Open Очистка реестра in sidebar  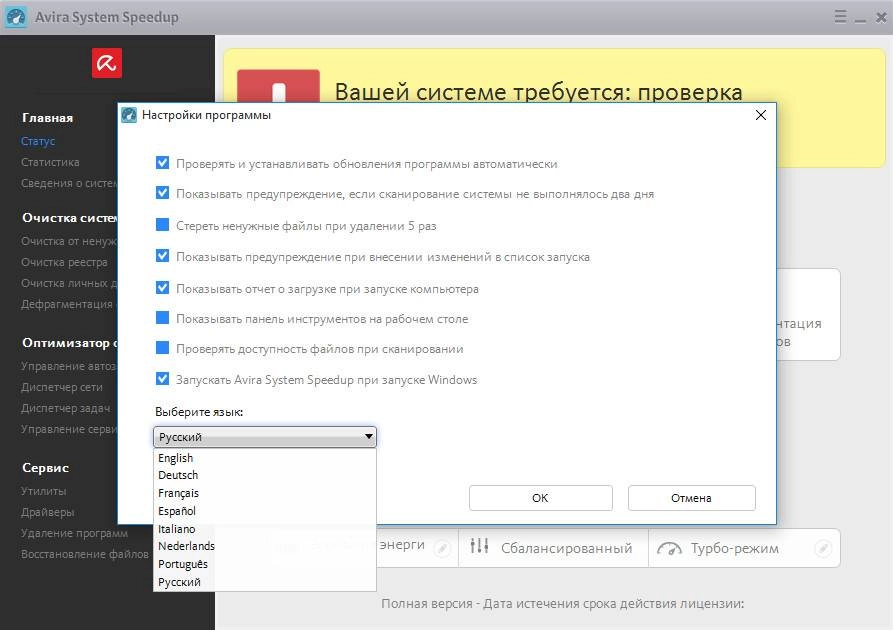coord(64,263)
